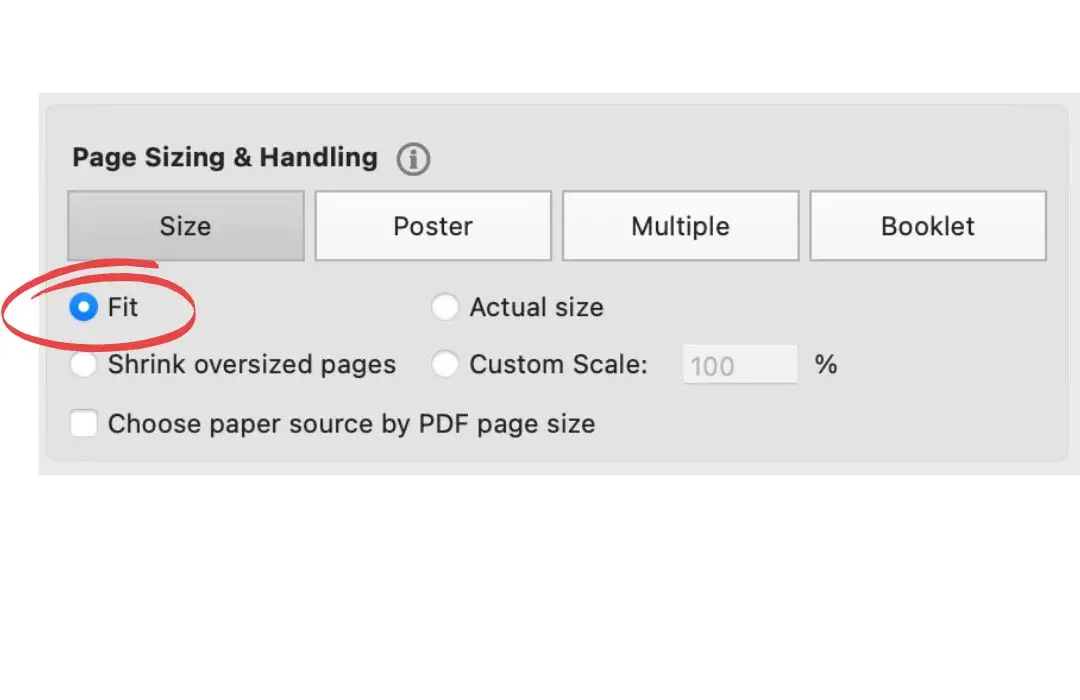
Task: Click the percent sign after the scale field
Action: (825, 365)
